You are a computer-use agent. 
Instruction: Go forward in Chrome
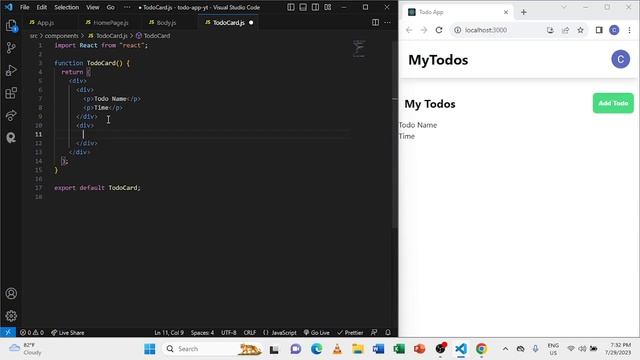[x=424, y=30]
